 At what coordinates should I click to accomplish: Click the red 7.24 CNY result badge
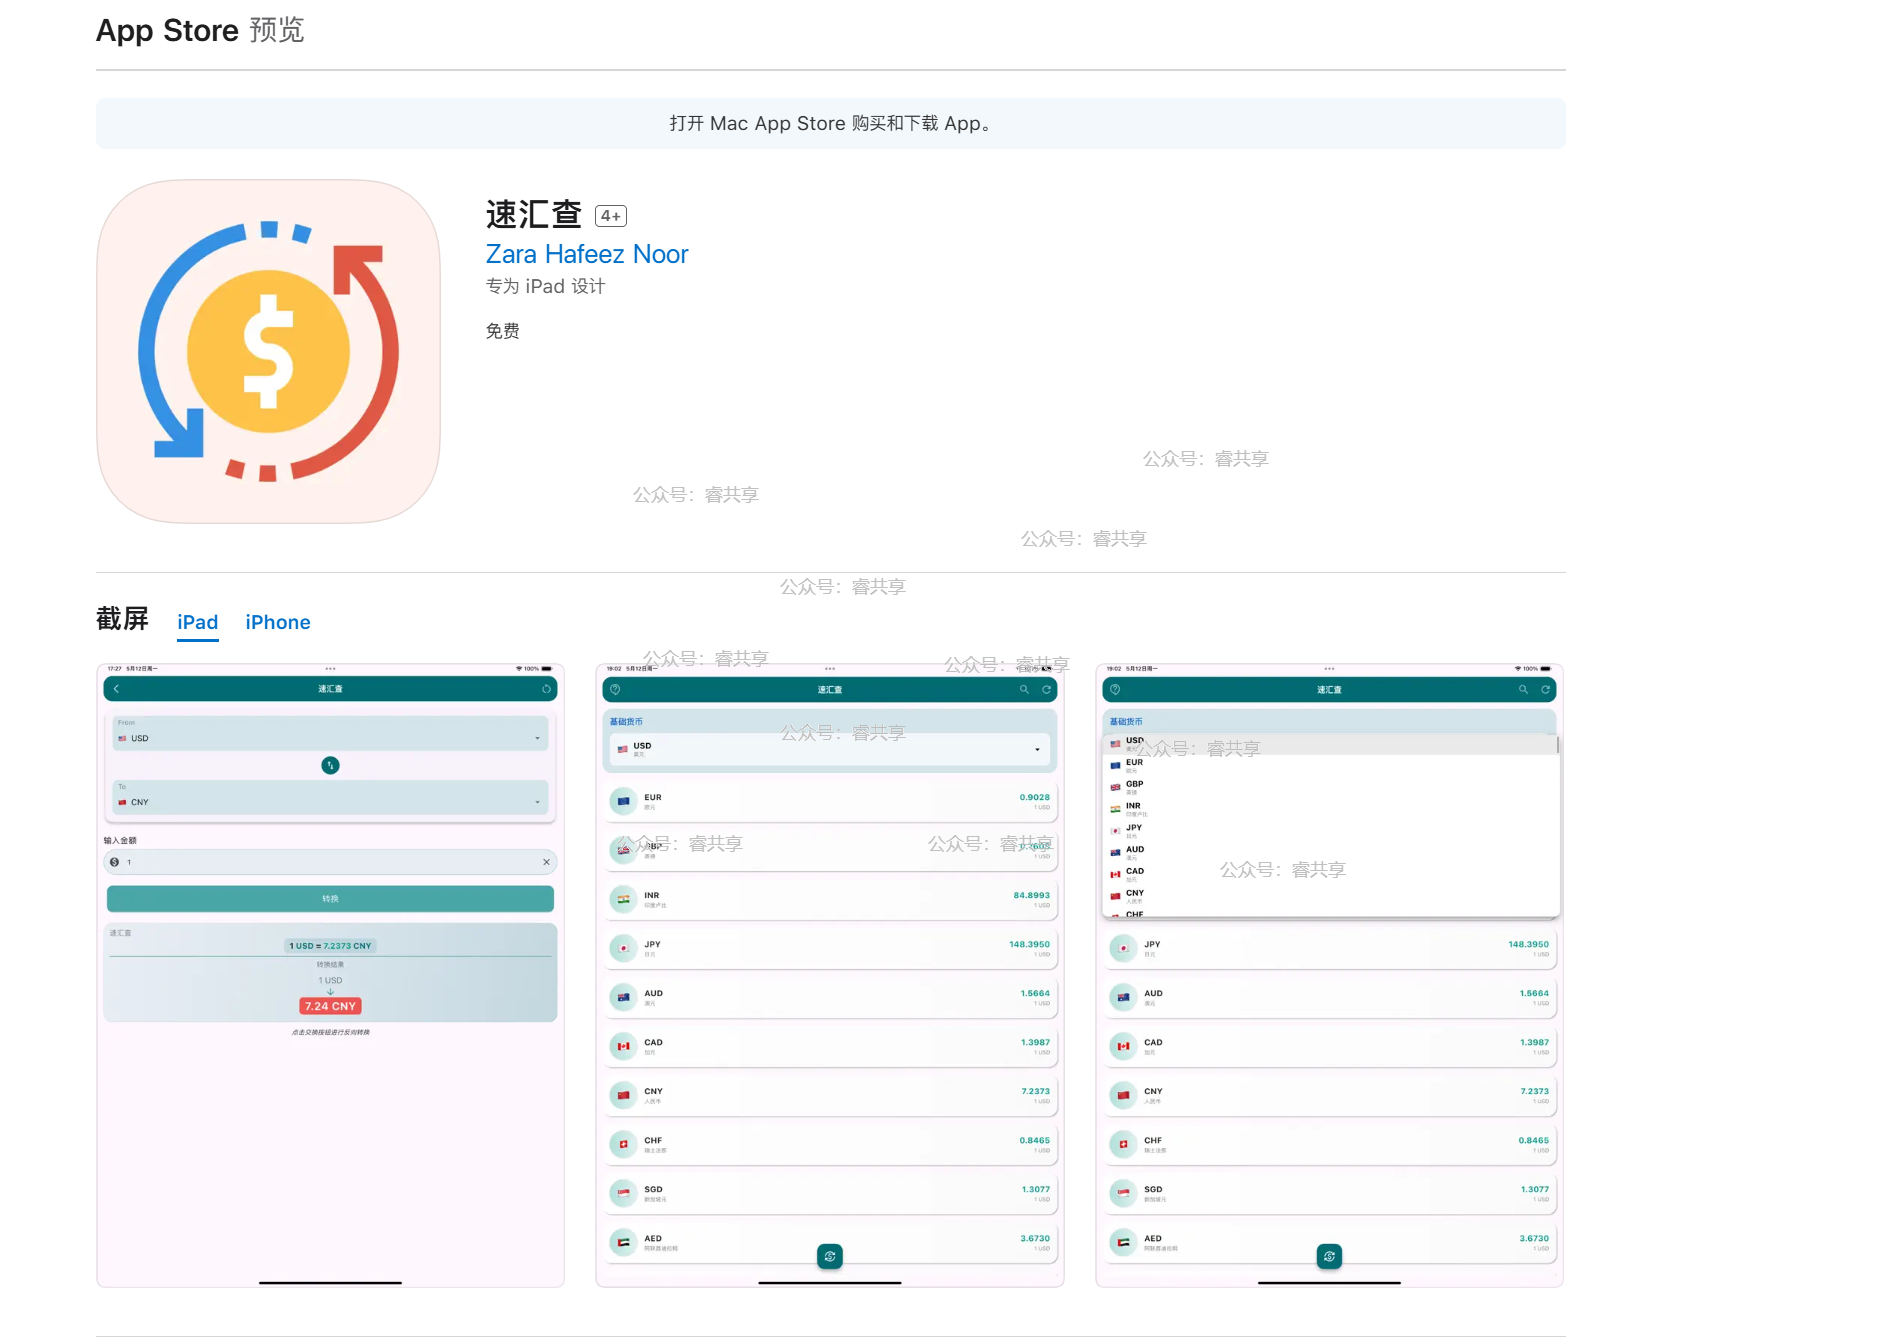pos(330,1006)
